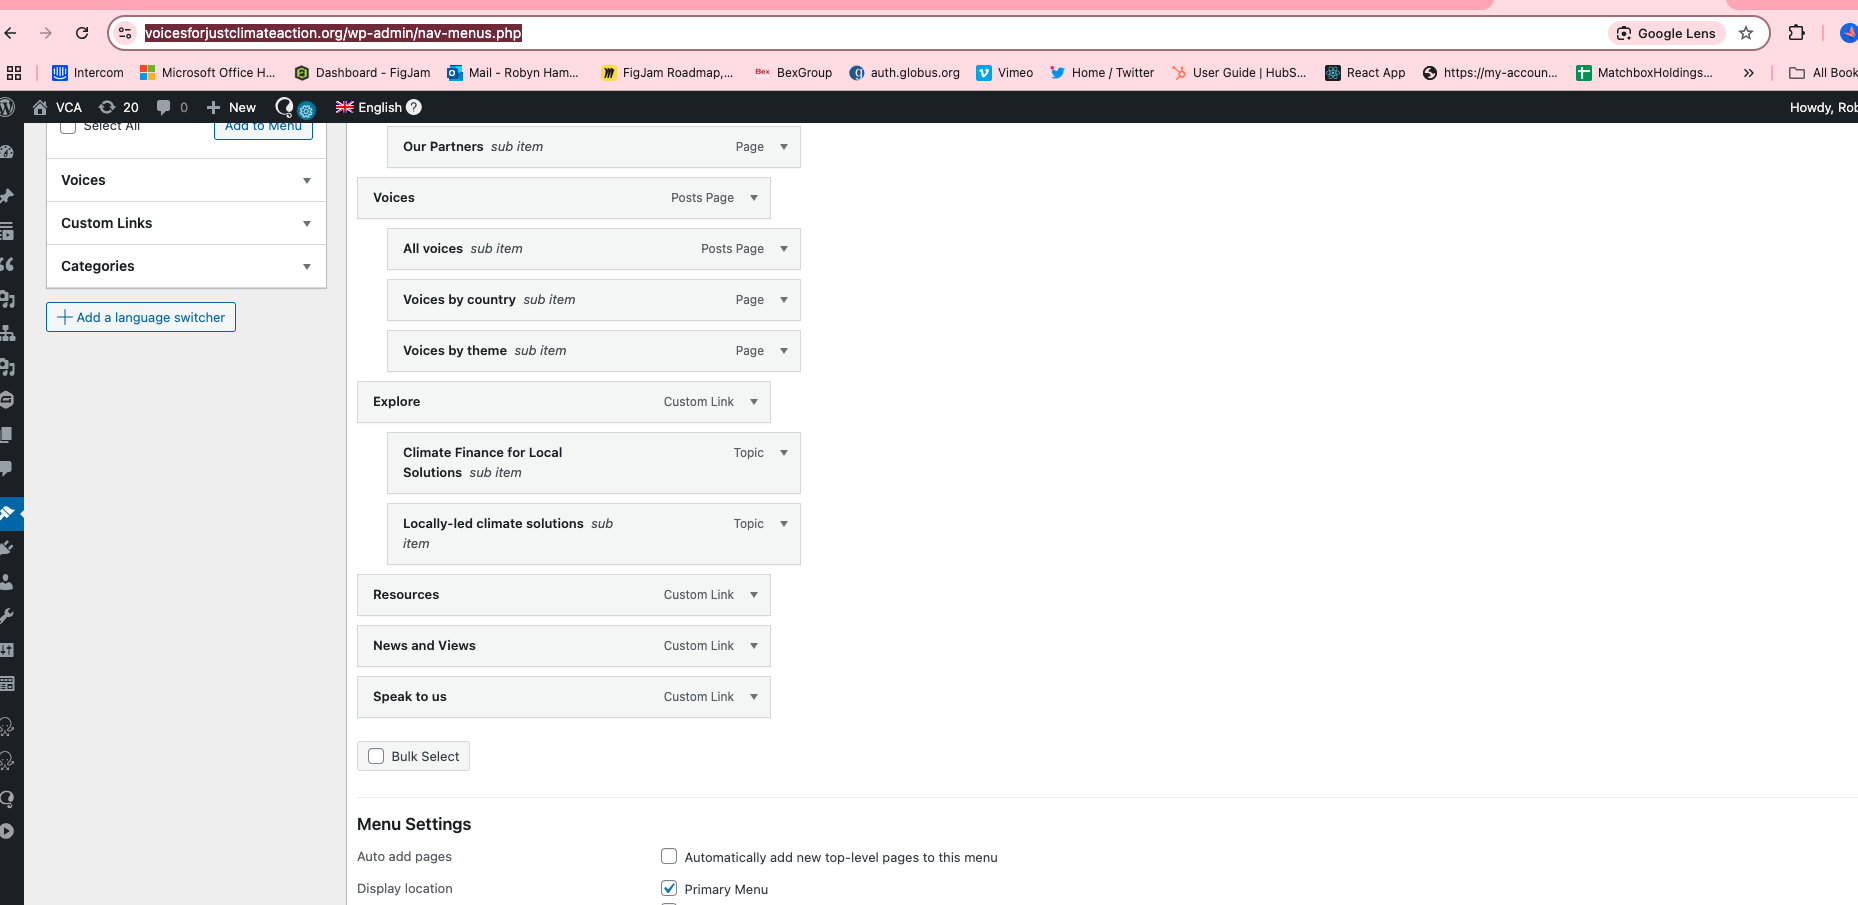This screenshot has width=1858, height=905.
Task: Click the help question mark beside English
Action: point(414,107)
